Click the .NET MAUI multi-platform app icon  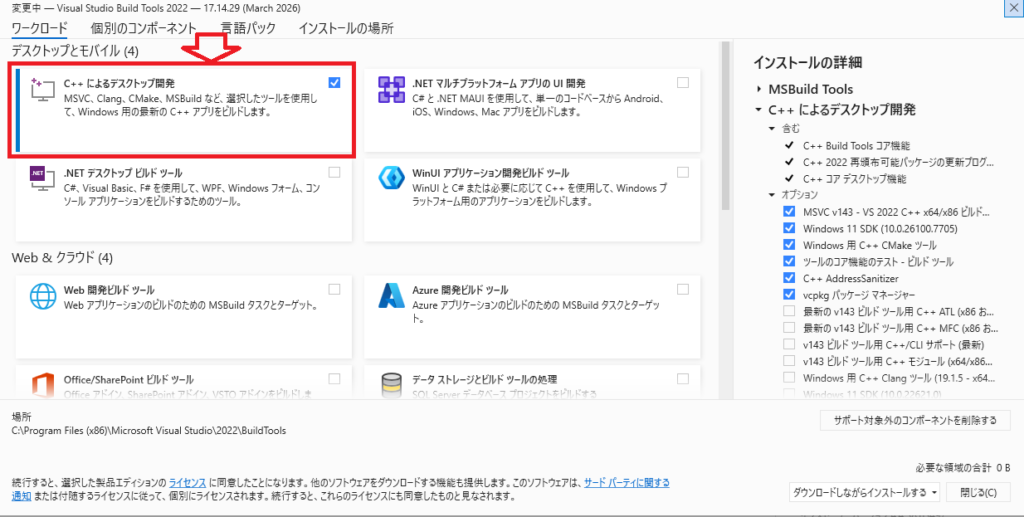[389, 90]
